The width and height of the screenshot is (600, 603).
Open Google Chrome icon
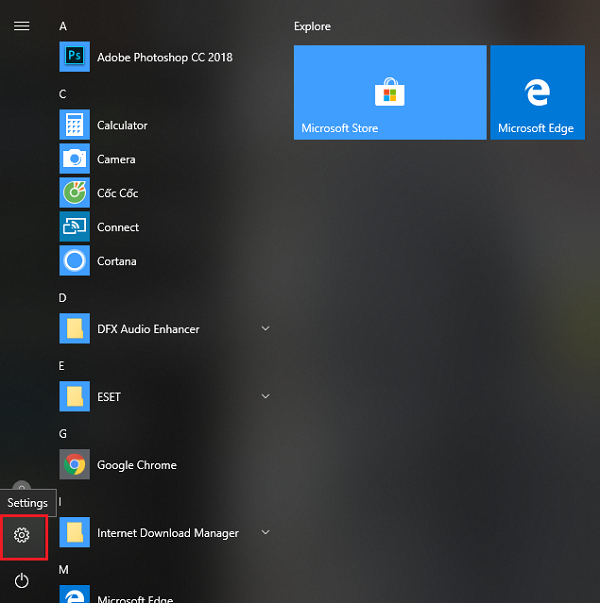point(74,465)
